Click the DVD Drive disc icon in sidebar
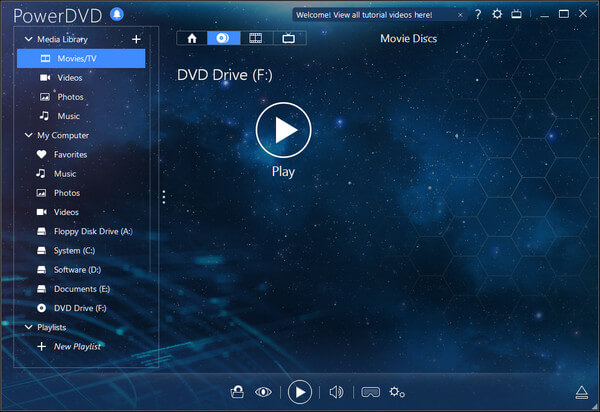The height and width of the screenshot is (412, 600). pyautogui.click(x=41, y=308)
